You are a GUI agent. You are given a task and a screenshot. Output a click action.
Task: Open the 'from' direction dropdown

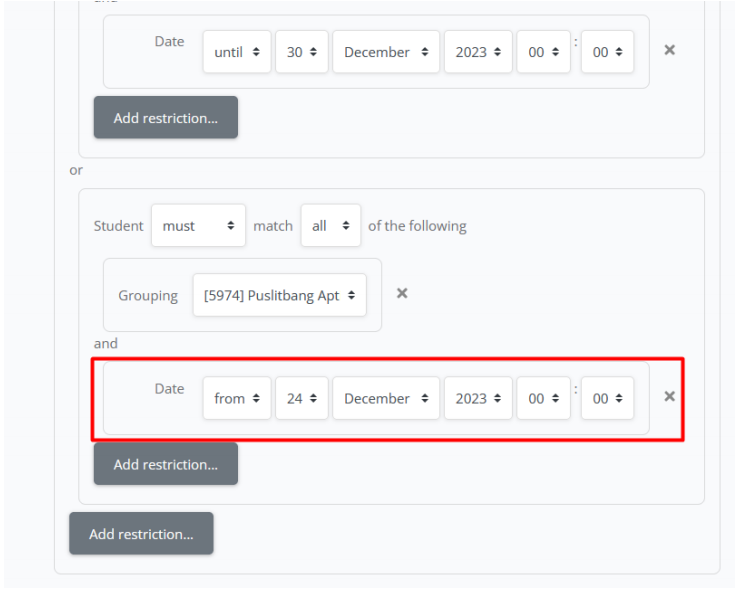pos(237,398)
